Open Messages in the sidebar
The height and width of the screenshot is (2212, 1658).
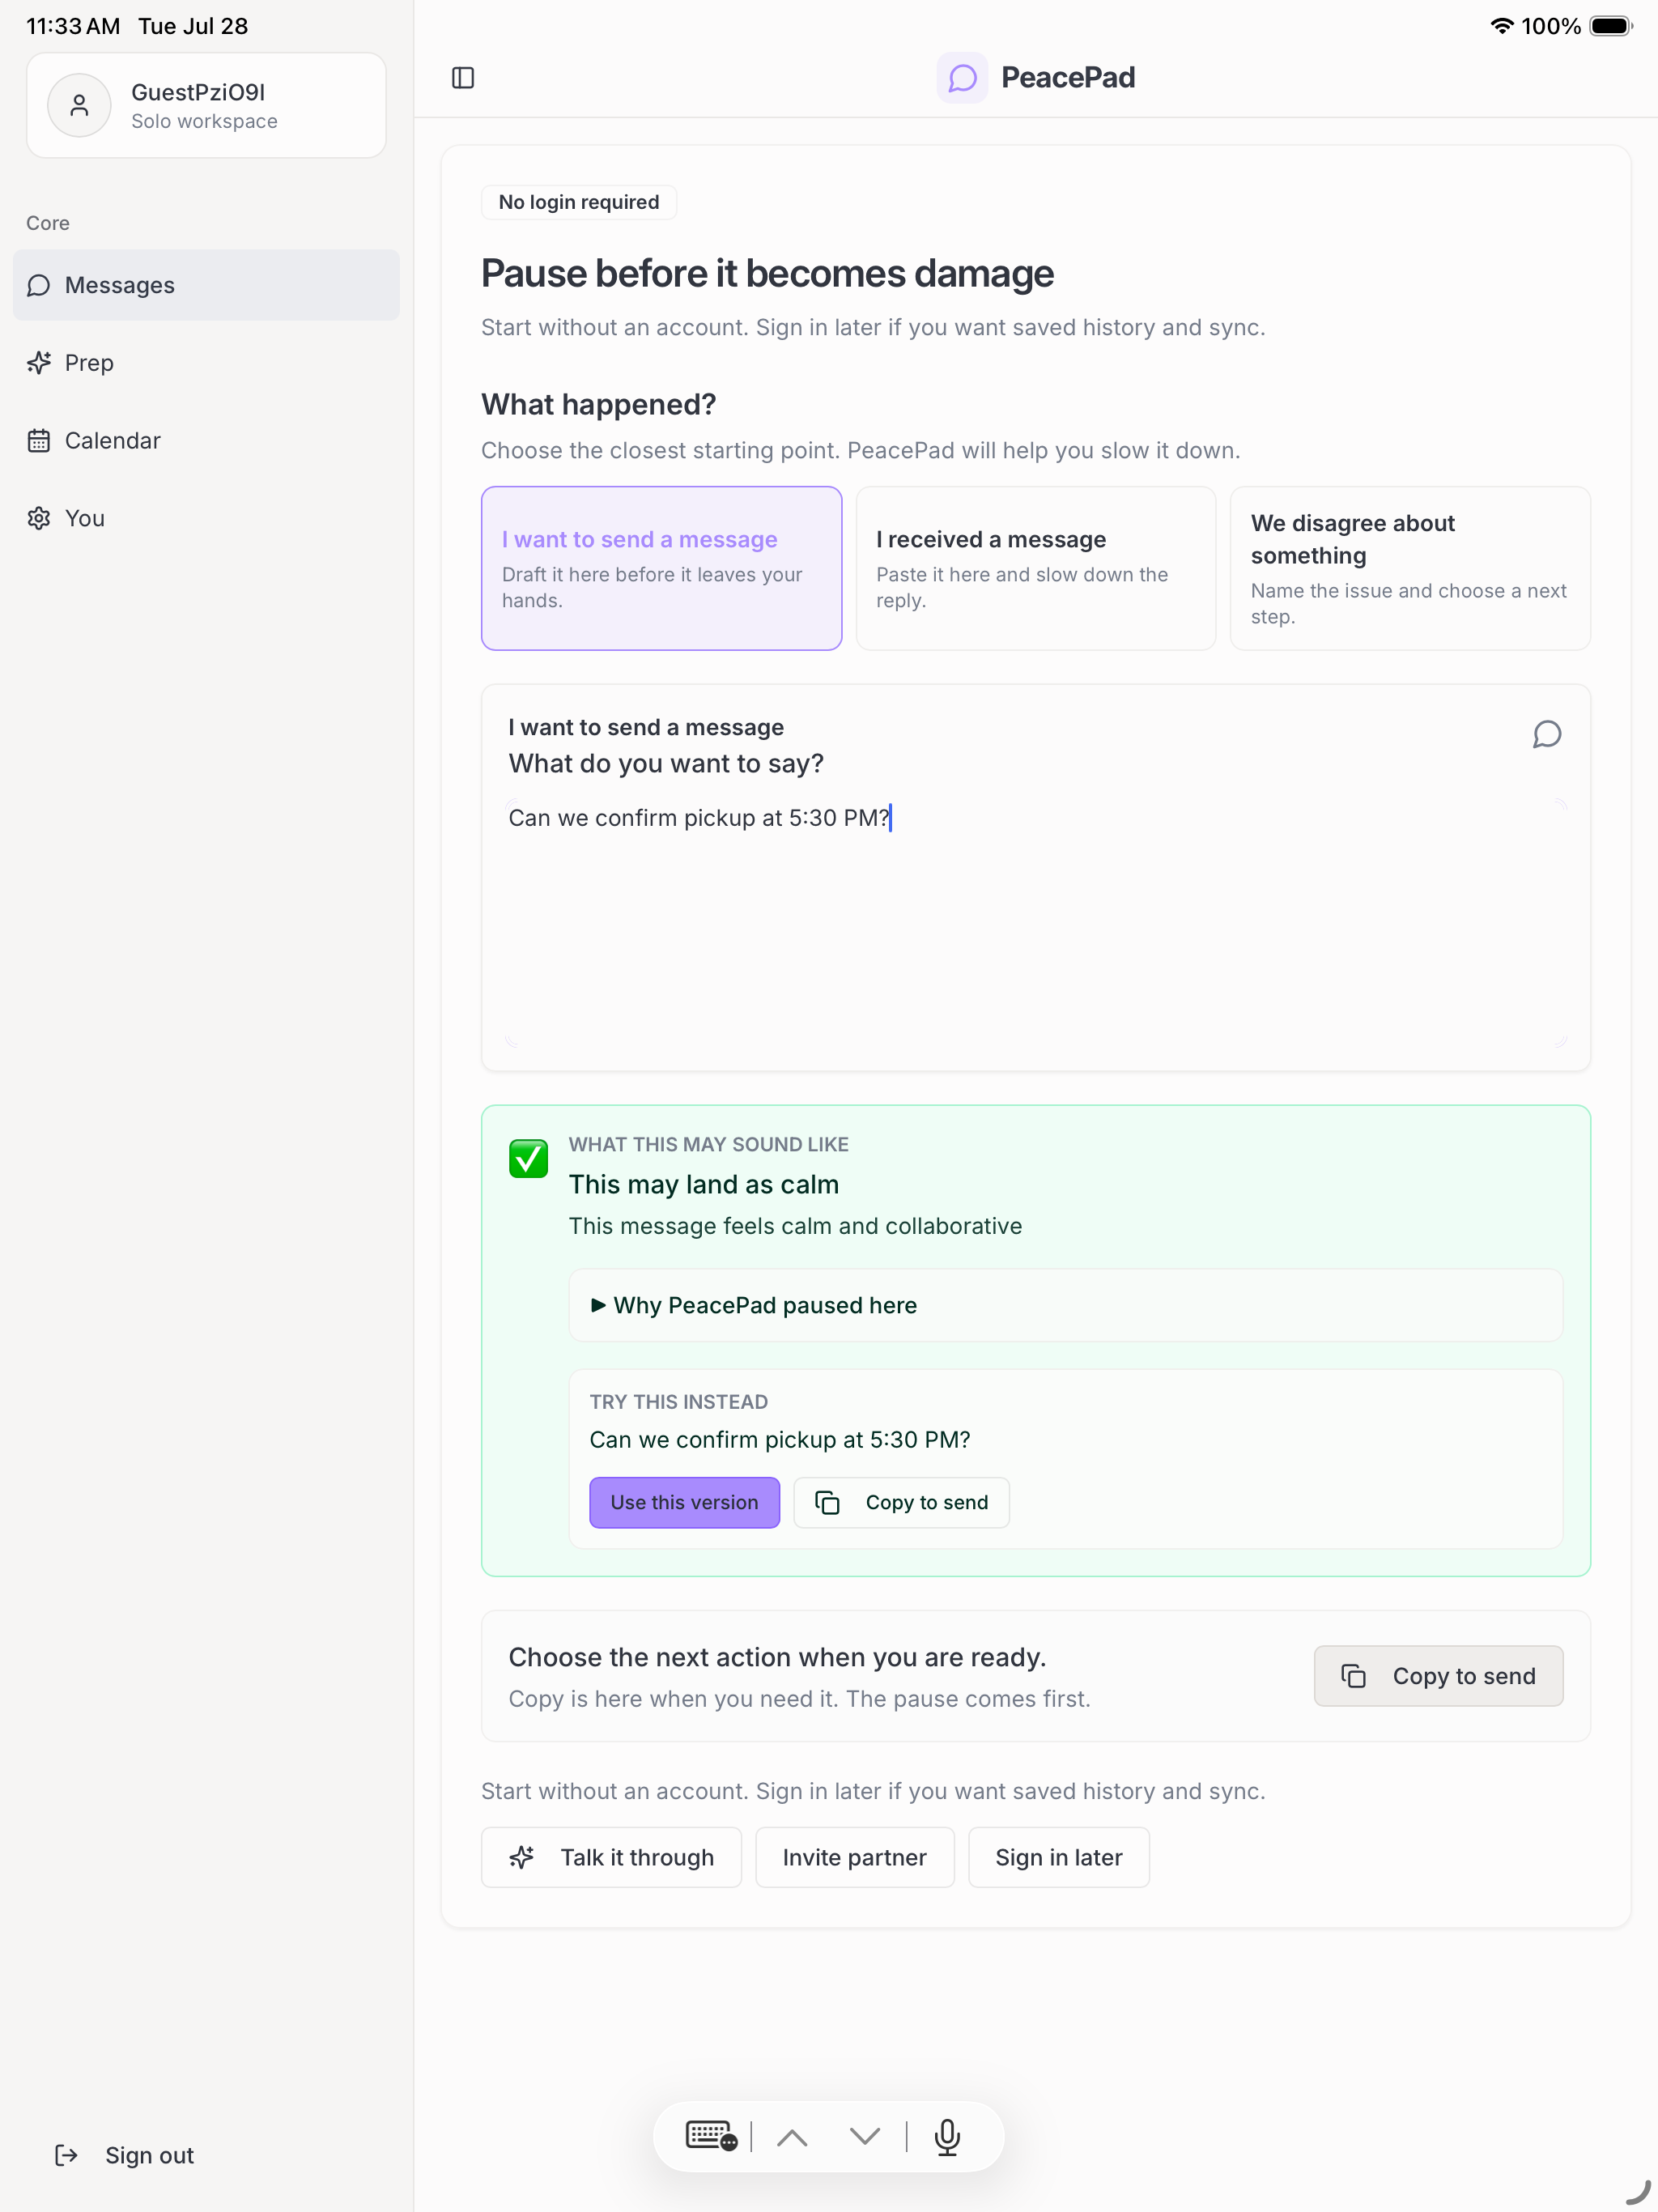click(206, 285)
